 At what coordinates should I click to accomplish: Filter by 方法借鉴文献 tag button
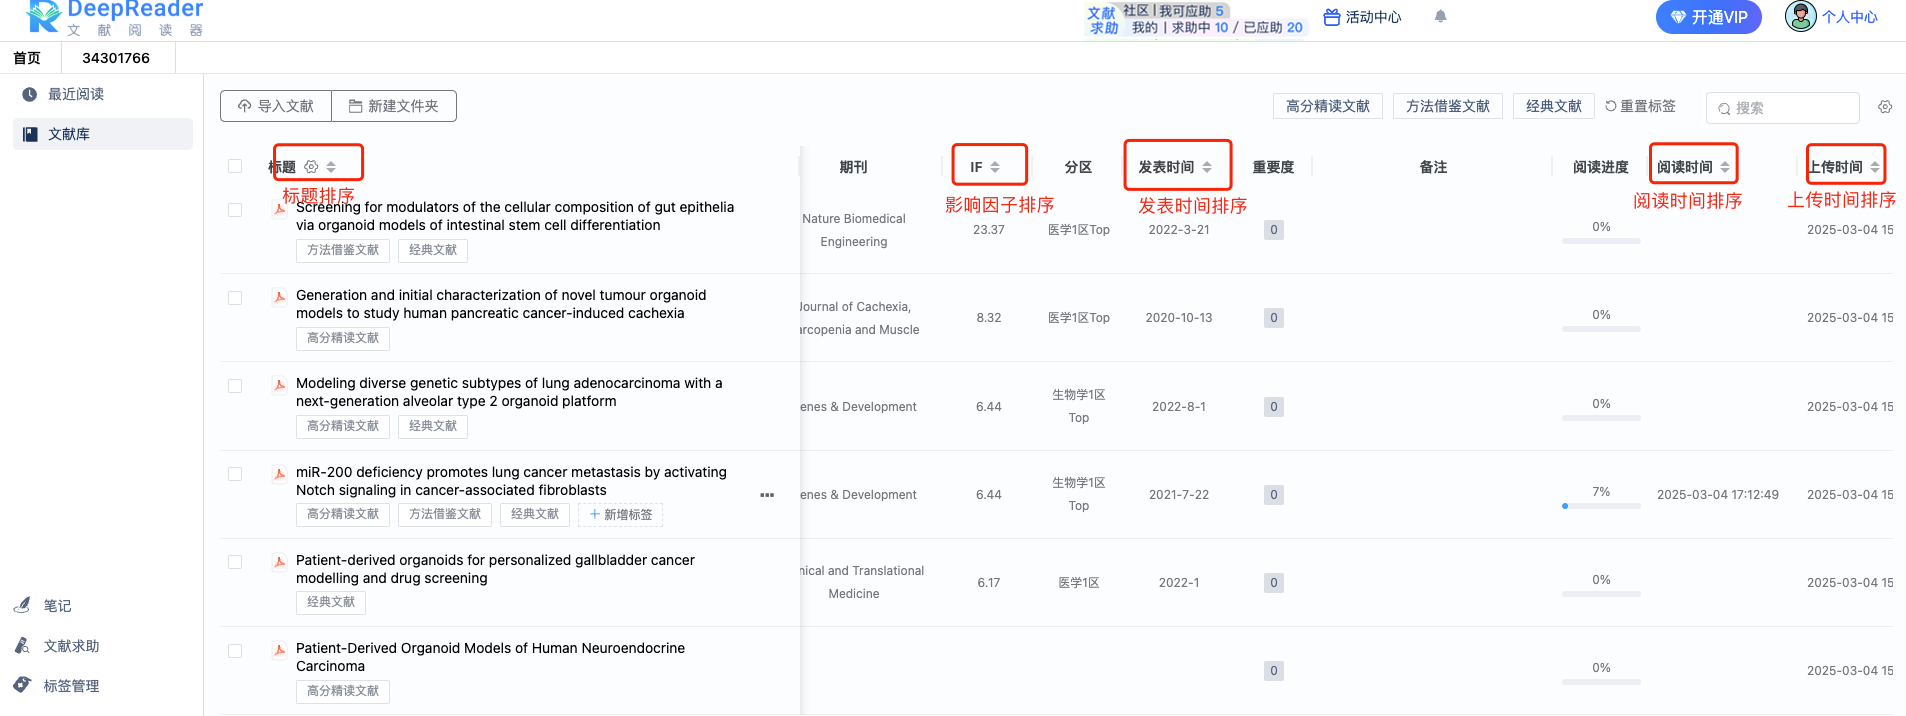[1448, 106]
